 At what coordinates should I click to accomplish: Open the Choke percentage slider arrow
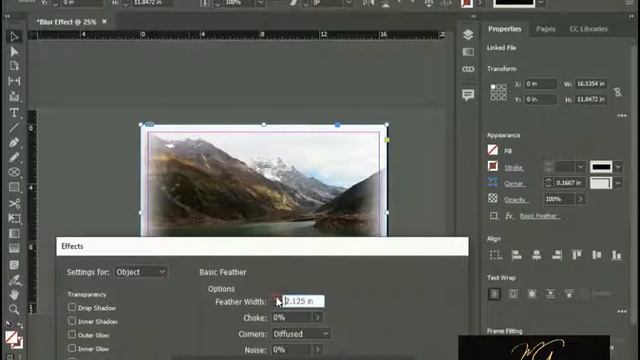tap(317, 317)
